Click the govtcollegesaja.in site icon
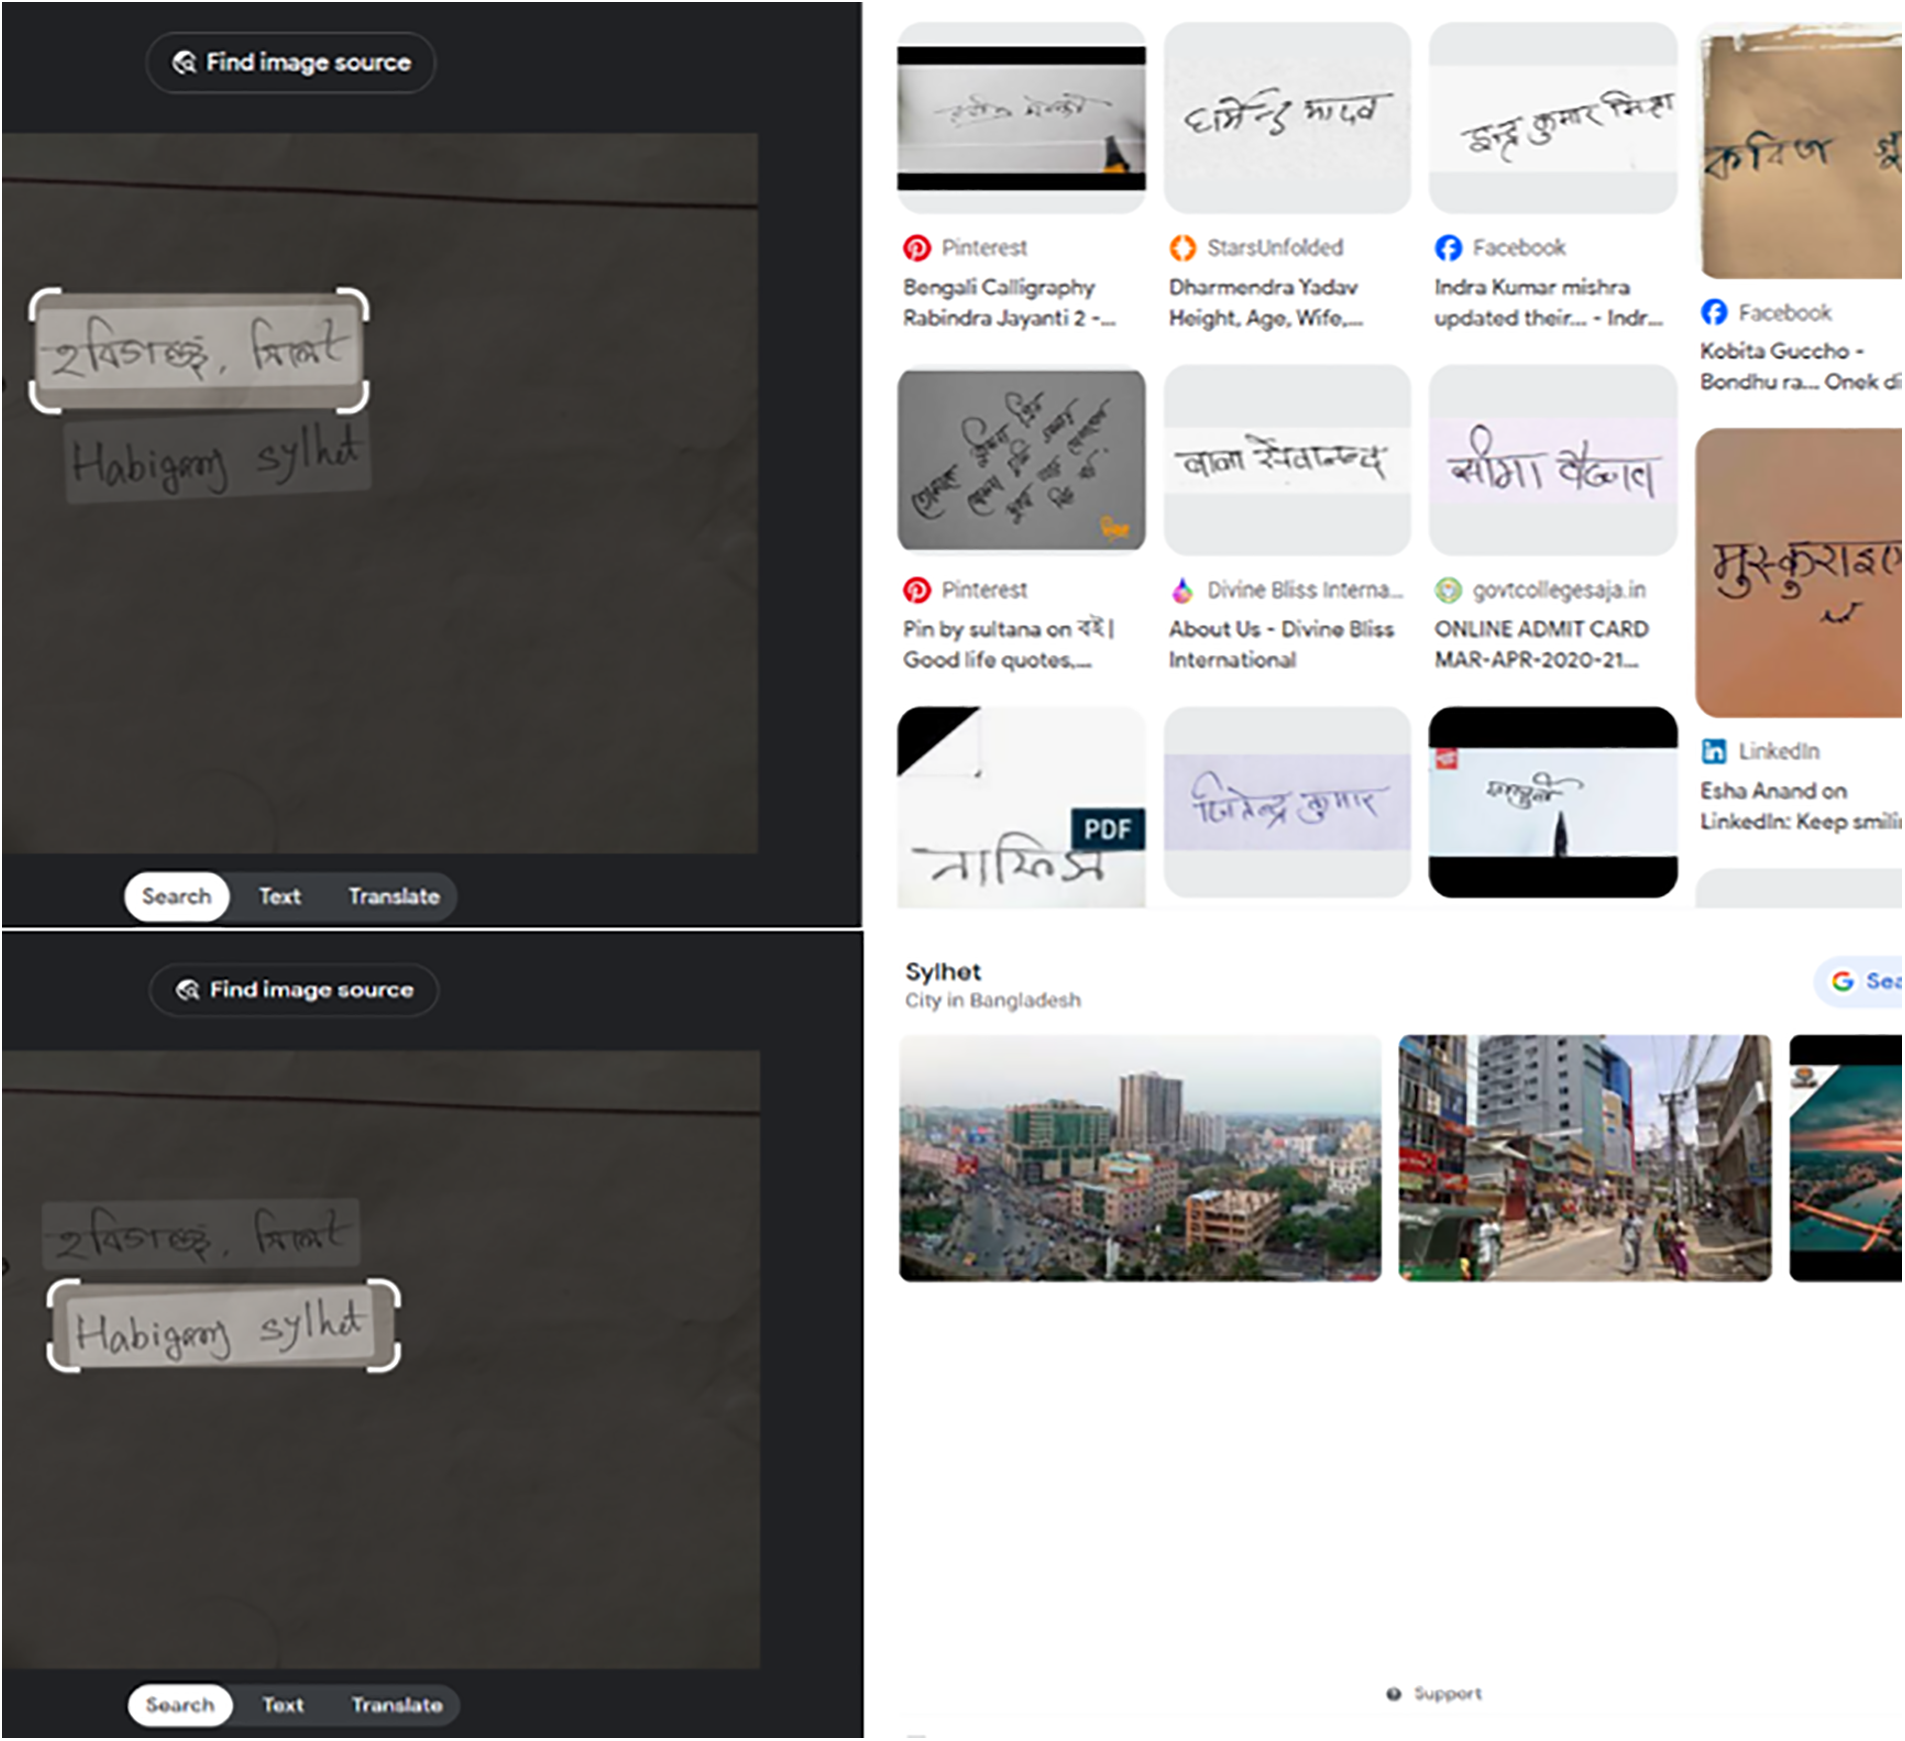 pos(1447,591)
